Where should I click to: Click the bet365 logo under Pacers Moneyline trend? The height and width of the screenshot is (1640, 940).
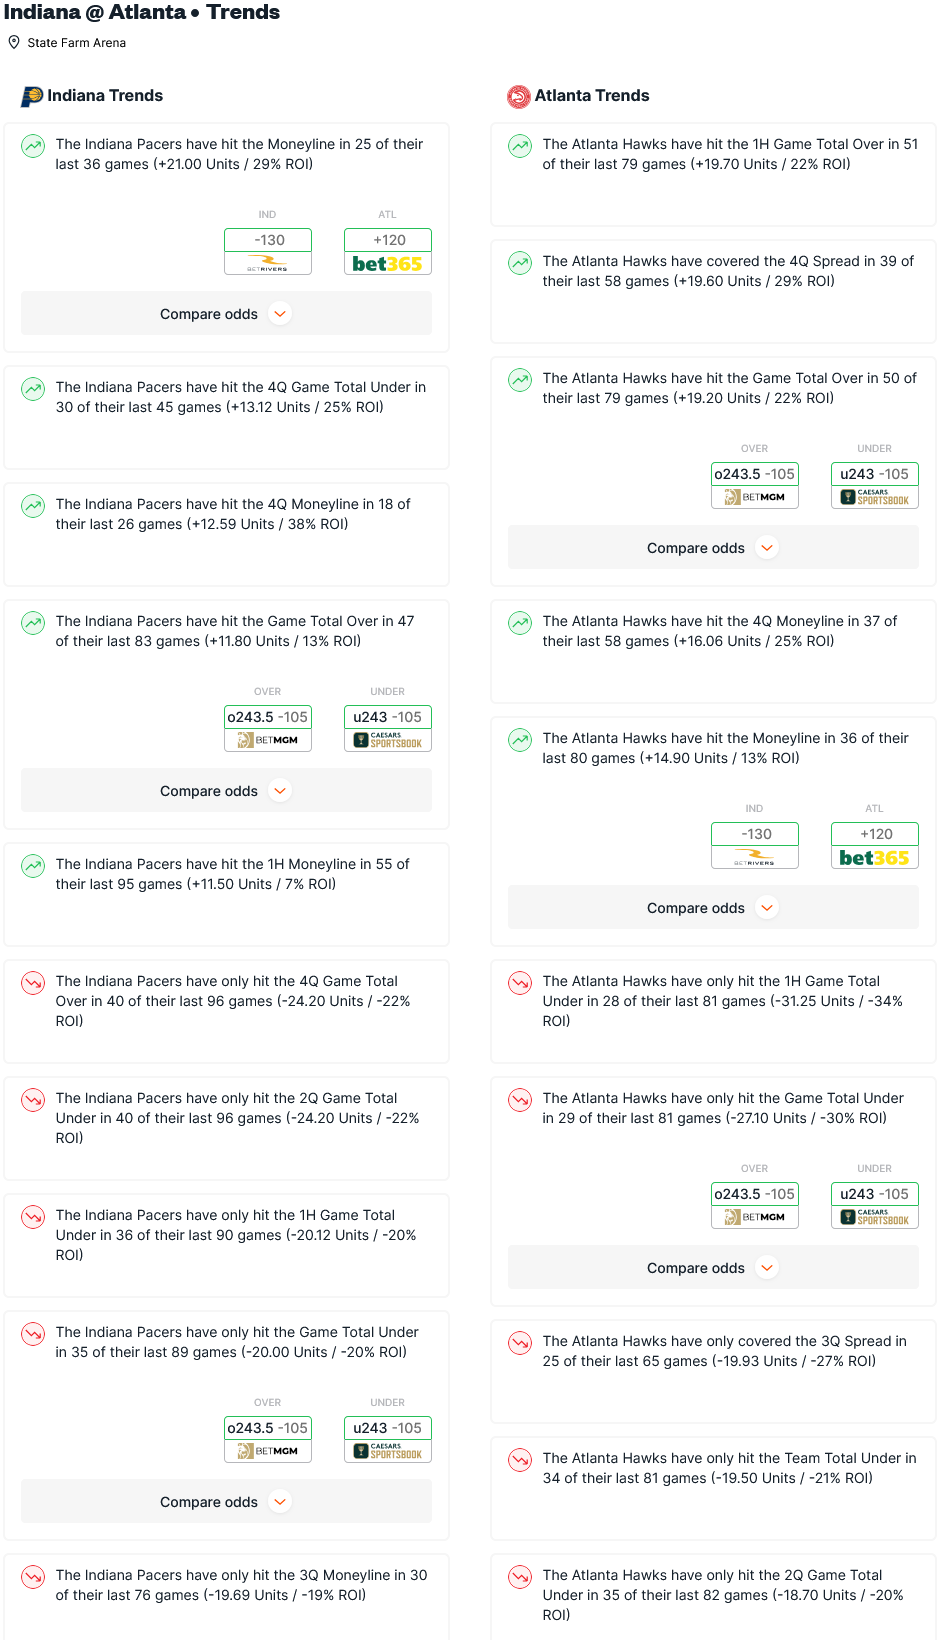pos(388,264)
